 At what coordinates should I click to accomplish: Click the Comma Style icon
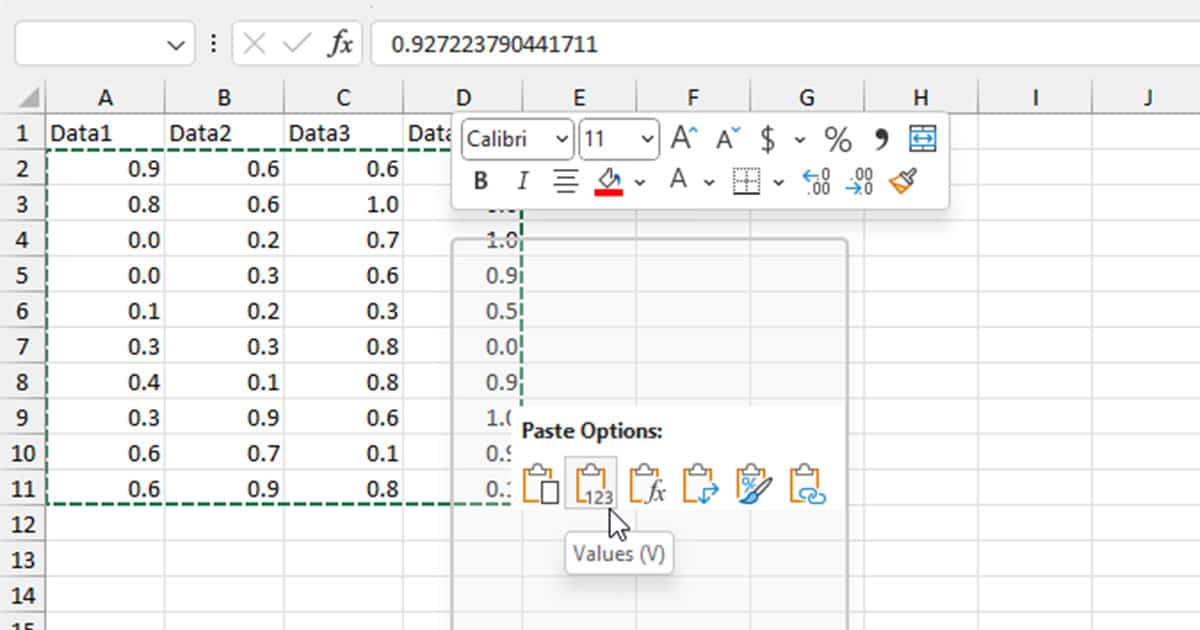(883, 137)
